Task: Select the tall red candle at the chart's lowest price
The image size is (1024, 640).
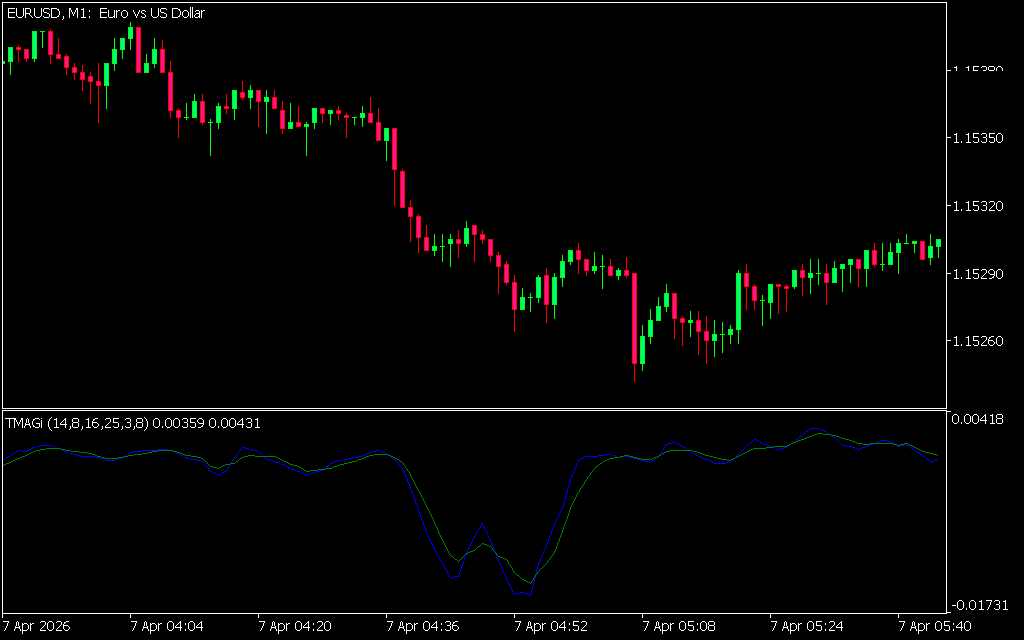Action: click(635, 318)
